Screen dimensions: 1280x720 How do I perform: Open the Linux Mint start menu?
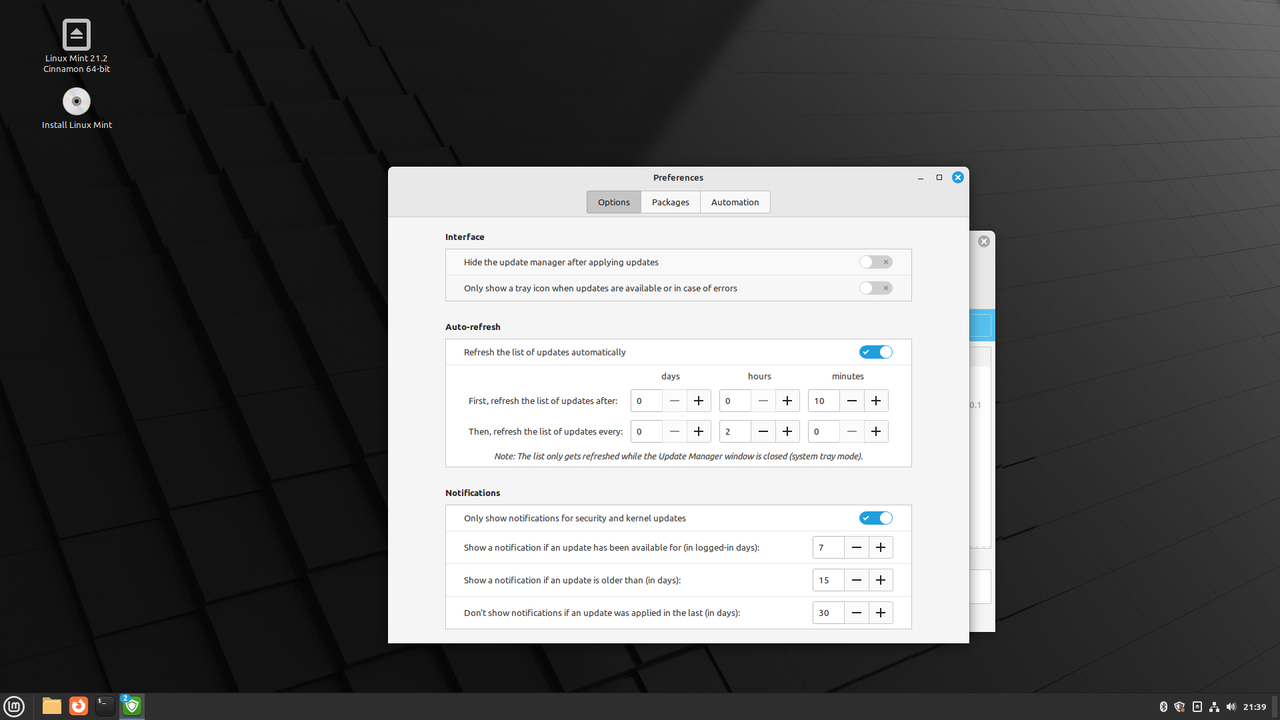[x=14, y=706]
